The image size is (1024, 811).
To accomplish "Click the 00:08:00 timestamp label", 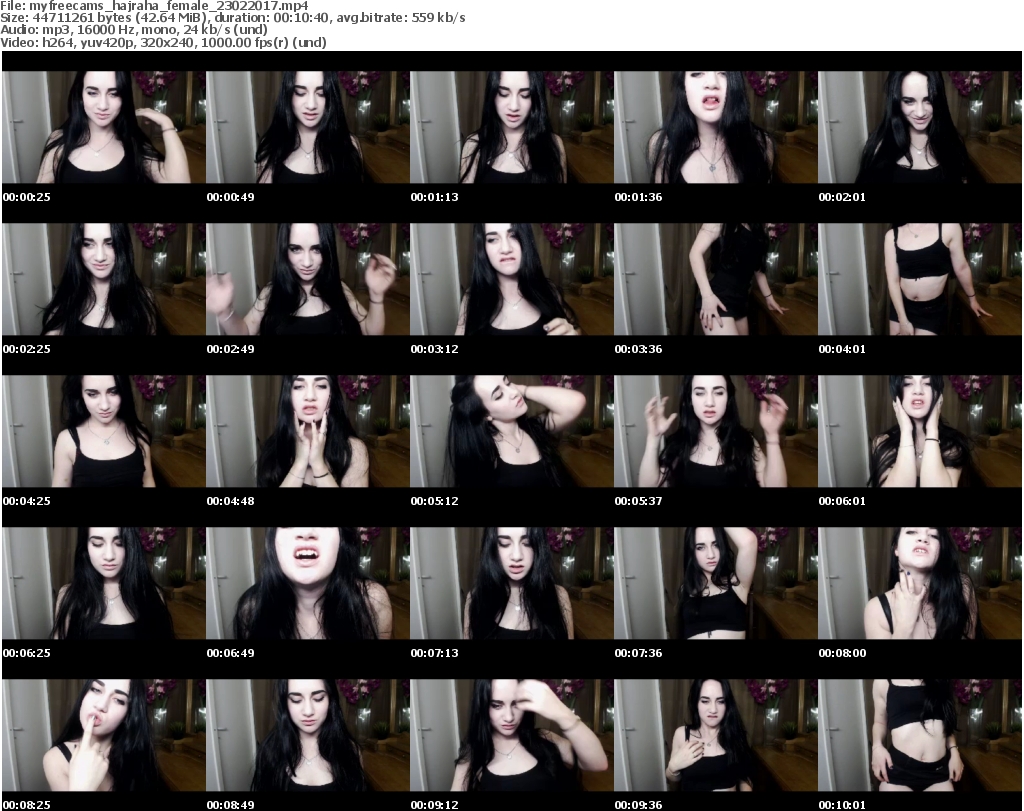I will (x=842, y=653).
